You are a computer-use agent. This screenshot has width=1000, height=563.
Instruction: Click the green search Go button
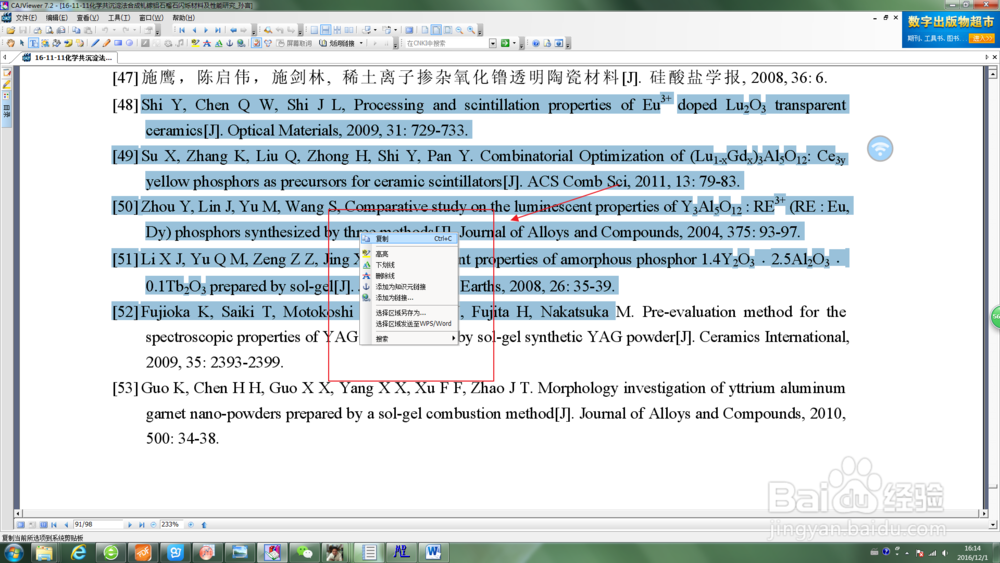click(504, 43)
